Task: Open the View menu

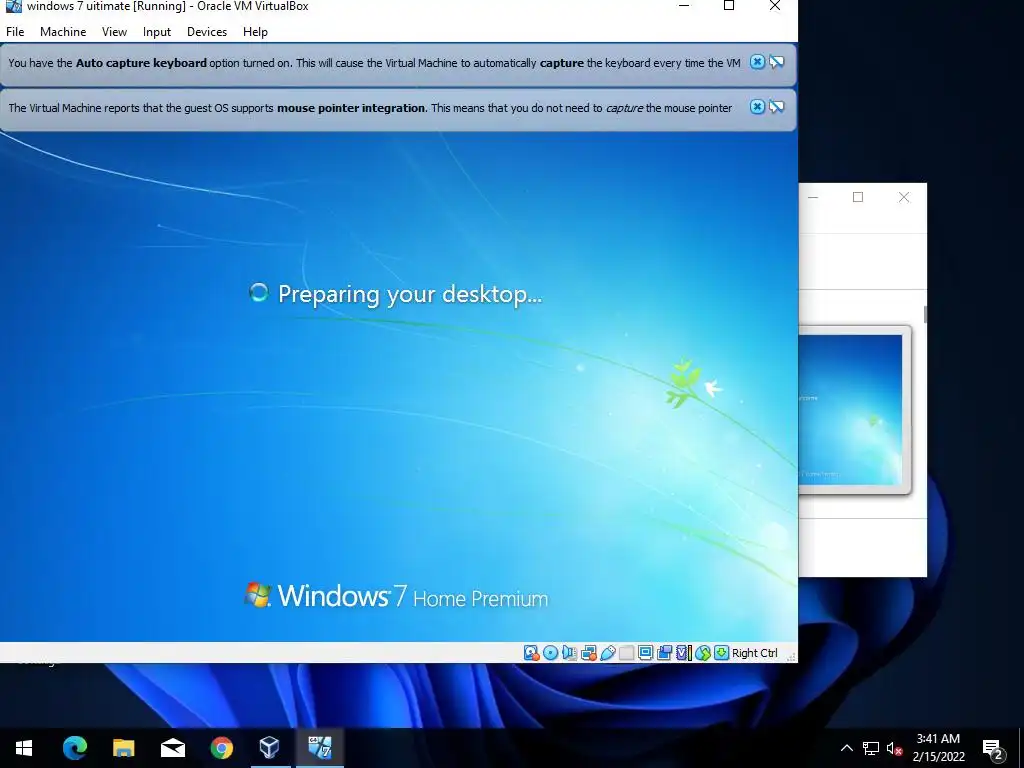Action: tap(114, 31)
